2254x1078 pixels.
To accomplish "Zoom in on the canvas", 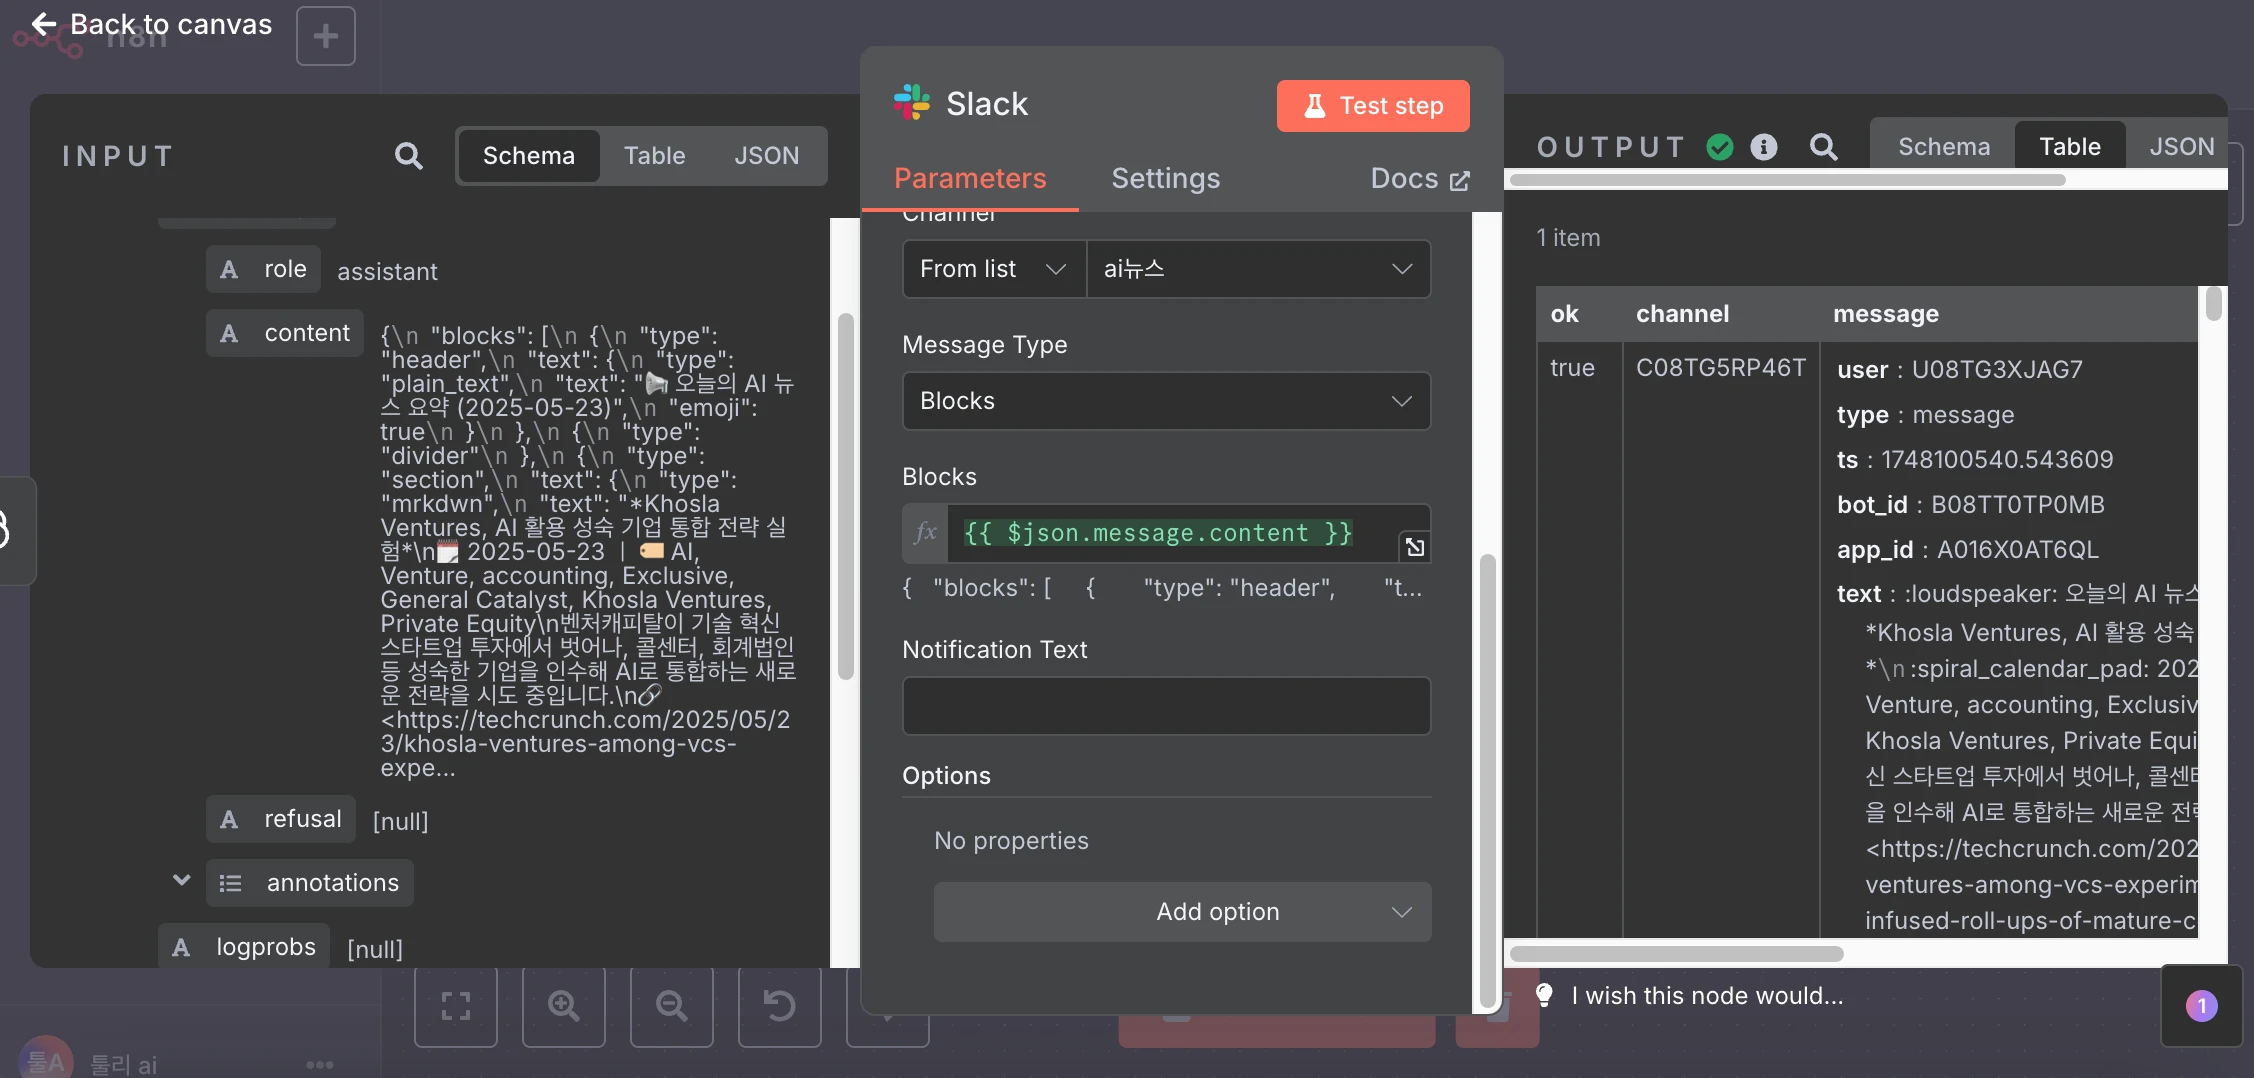I will 564,1005.
